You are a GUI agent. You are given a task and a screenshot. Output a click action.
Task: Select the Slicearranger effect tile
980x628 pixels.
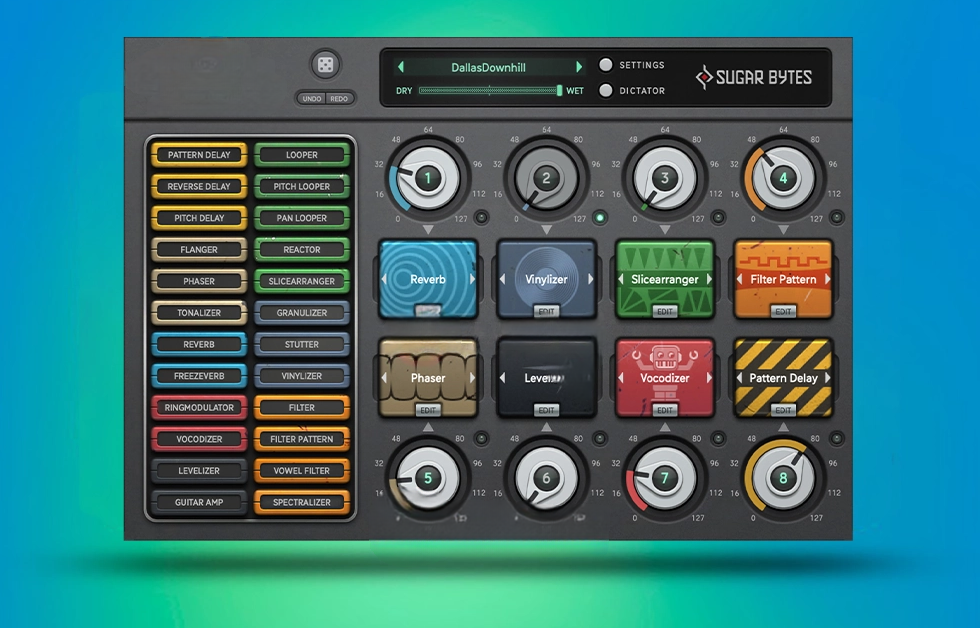coord(665,279)
